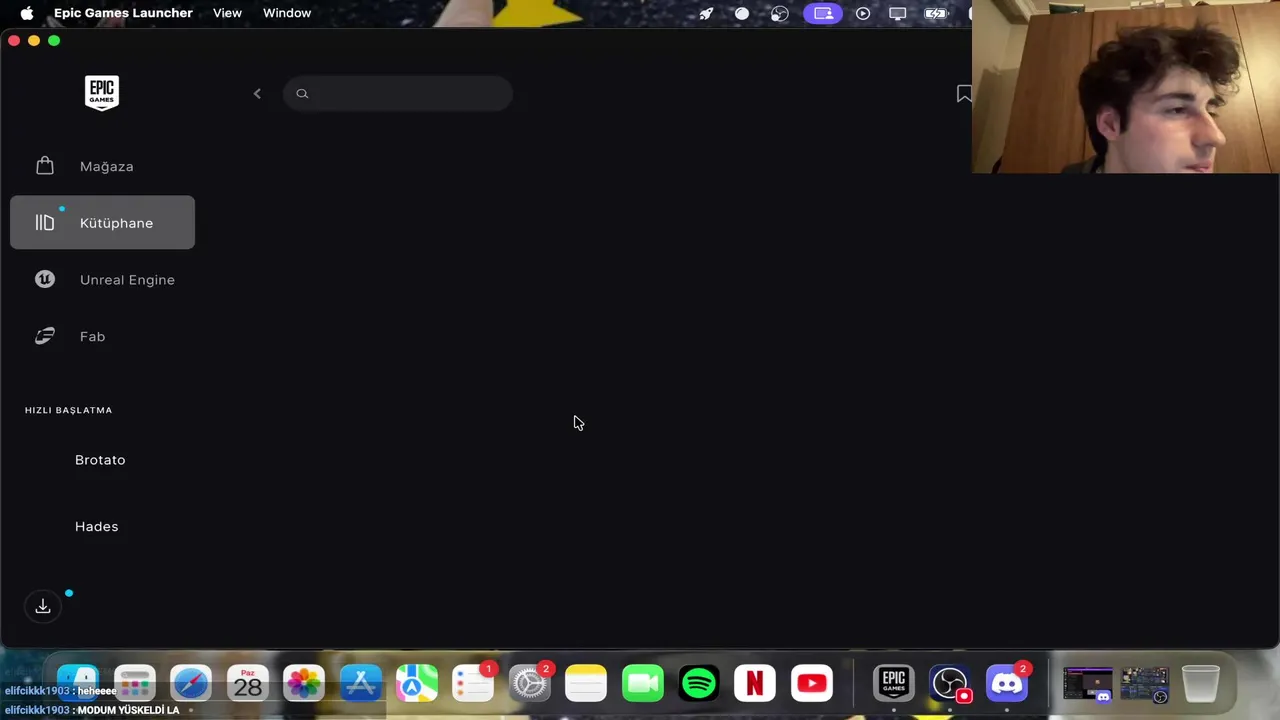1280x720 pixels.
Task: Open Calendar from the Dock
Action: [x=248, y=684]
